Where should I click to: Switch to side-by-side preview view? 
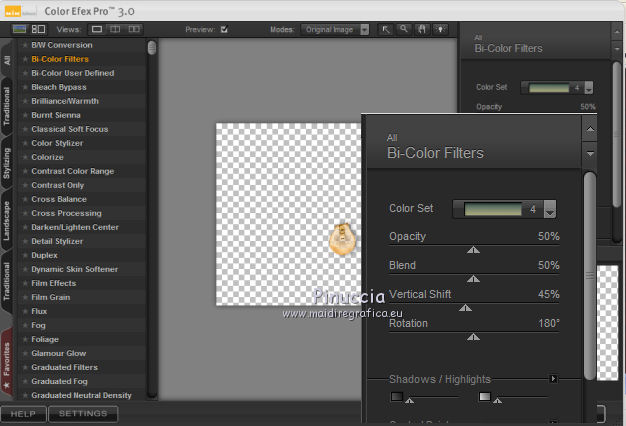134,29
